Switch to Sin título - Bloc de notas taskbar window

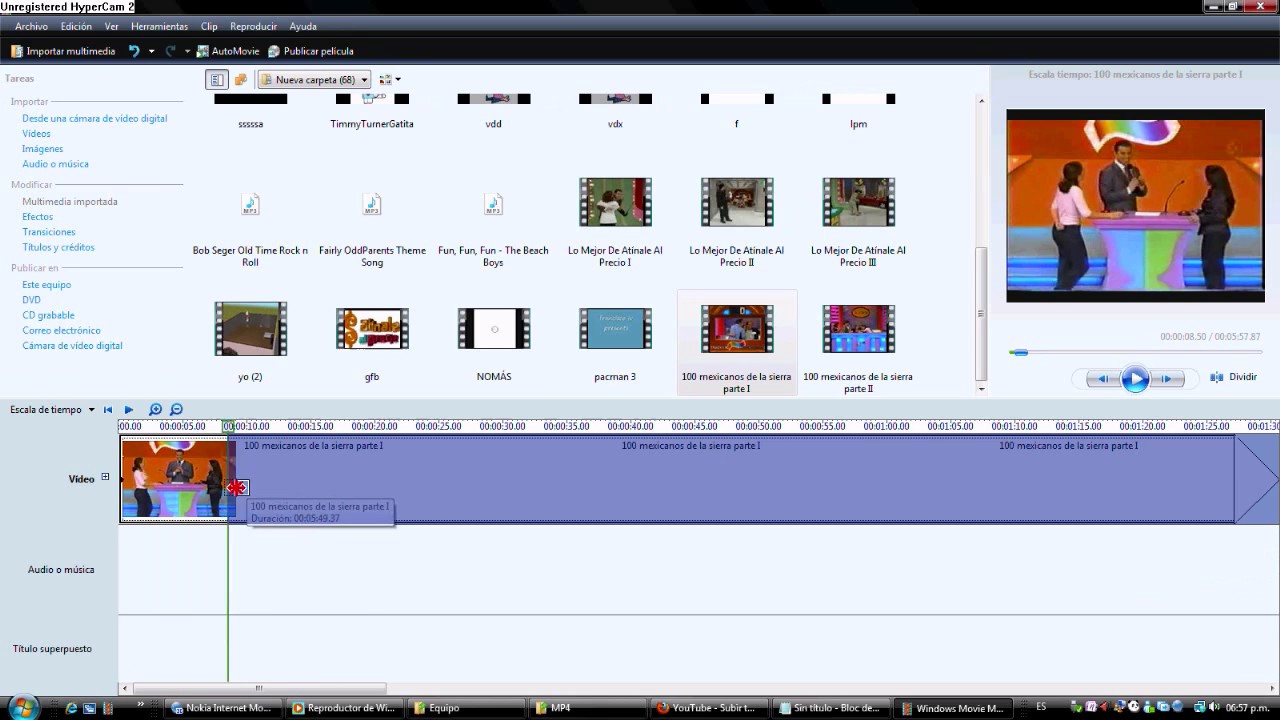(831, 708)
